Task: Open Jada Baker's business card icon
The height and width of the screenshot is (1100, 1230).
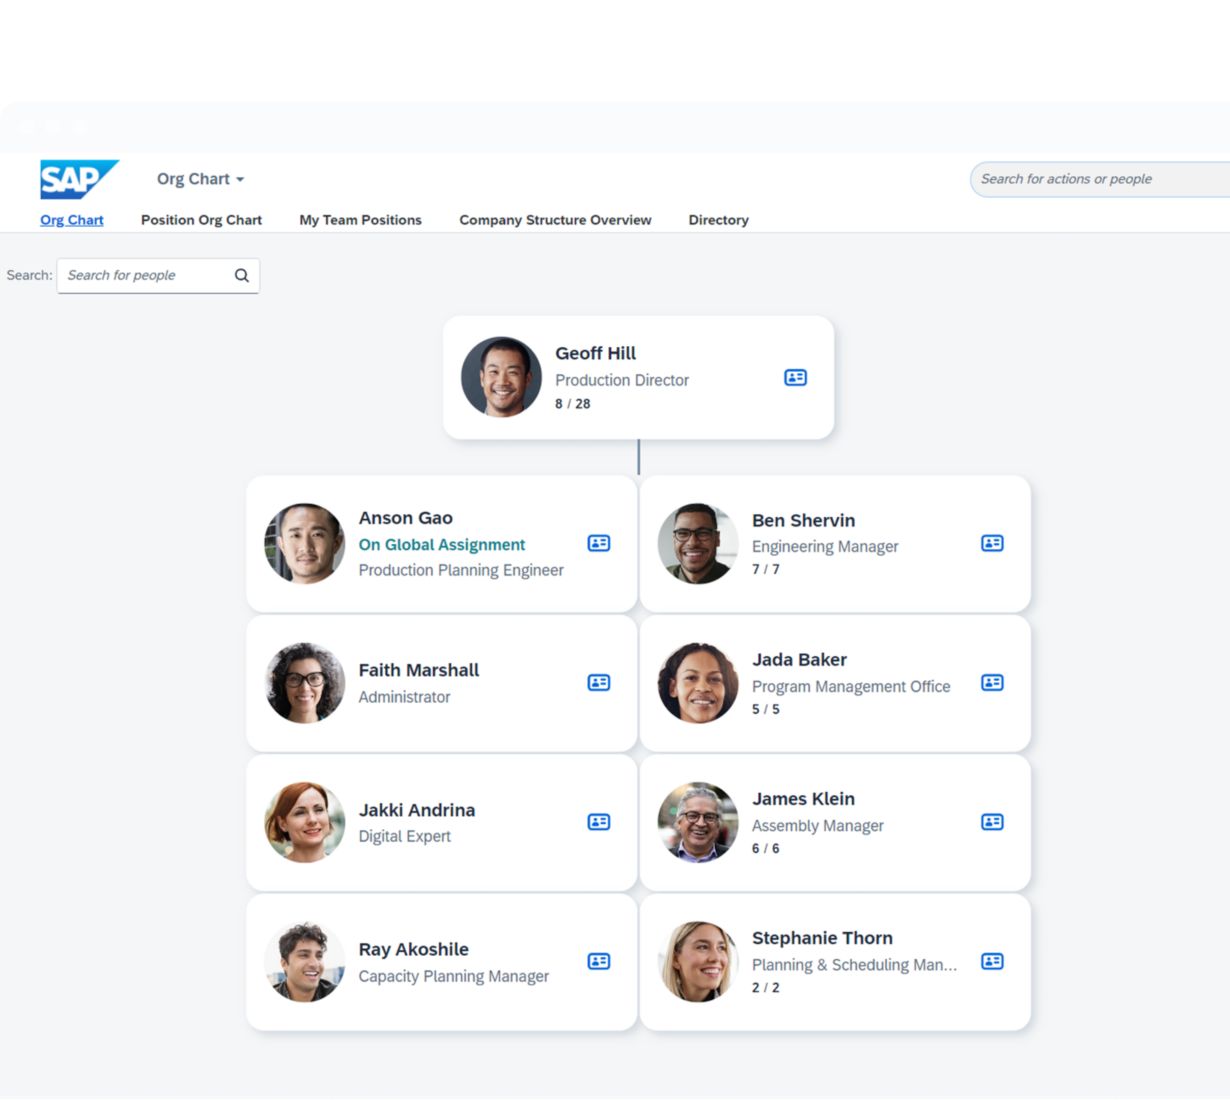Action: tap(991, 682)
